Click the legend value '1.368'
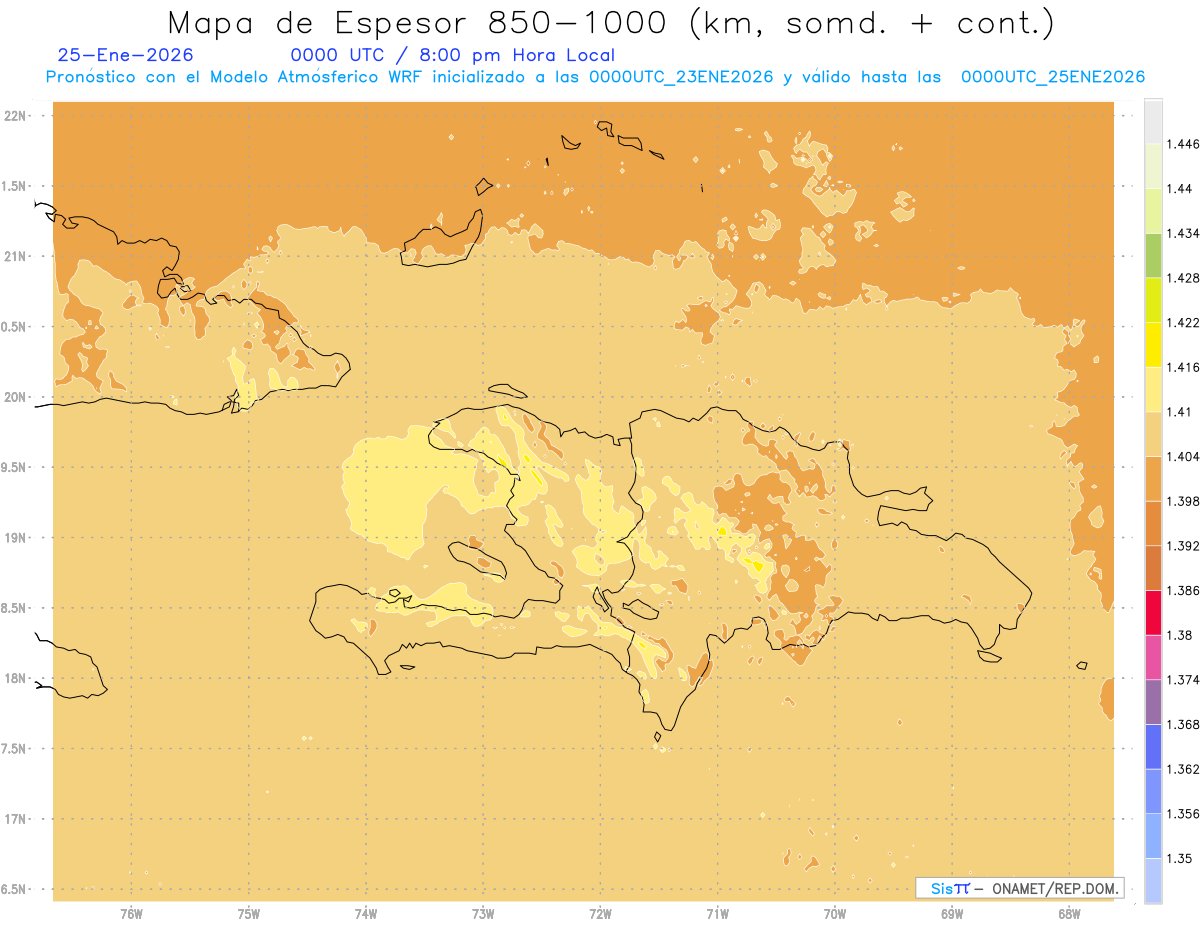The image size is (1200, 927). pos(1183,724)
